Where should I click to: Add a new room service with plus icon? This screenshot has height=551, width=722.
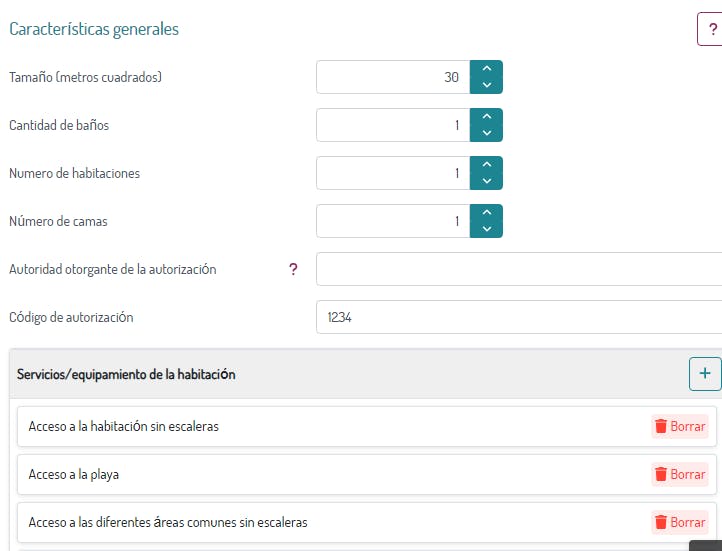coord(704,374)
